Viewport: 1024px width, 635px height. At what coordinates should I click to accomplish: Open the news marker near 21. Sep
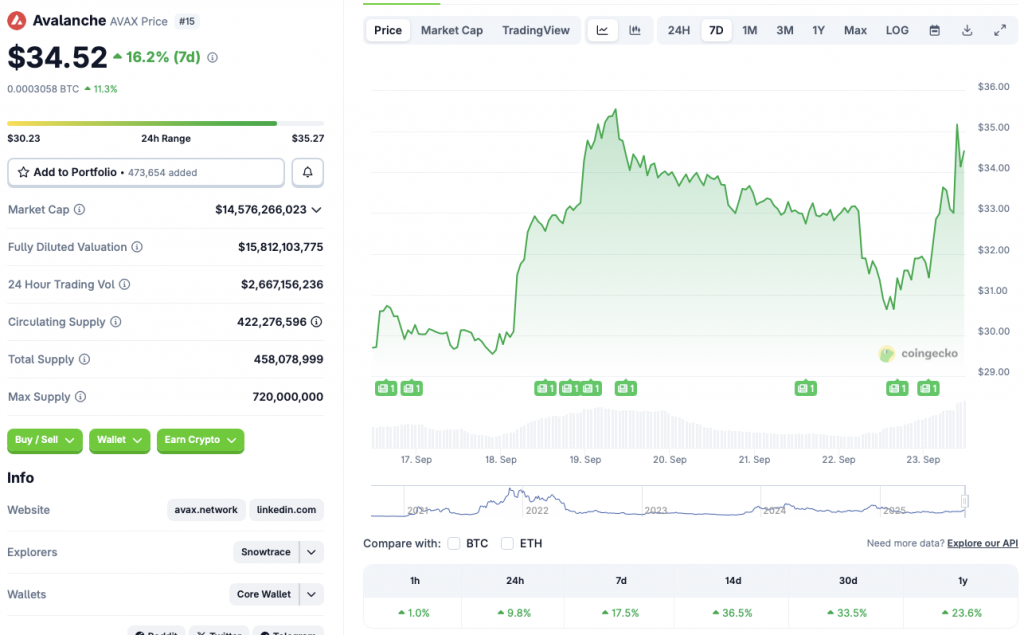pyautogui.click(x=805, y=388)
